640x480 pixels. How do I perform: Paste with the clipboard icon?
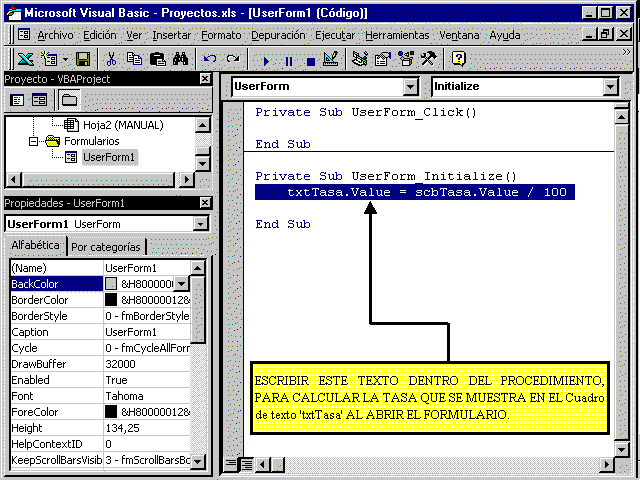[x=157, y=59]
